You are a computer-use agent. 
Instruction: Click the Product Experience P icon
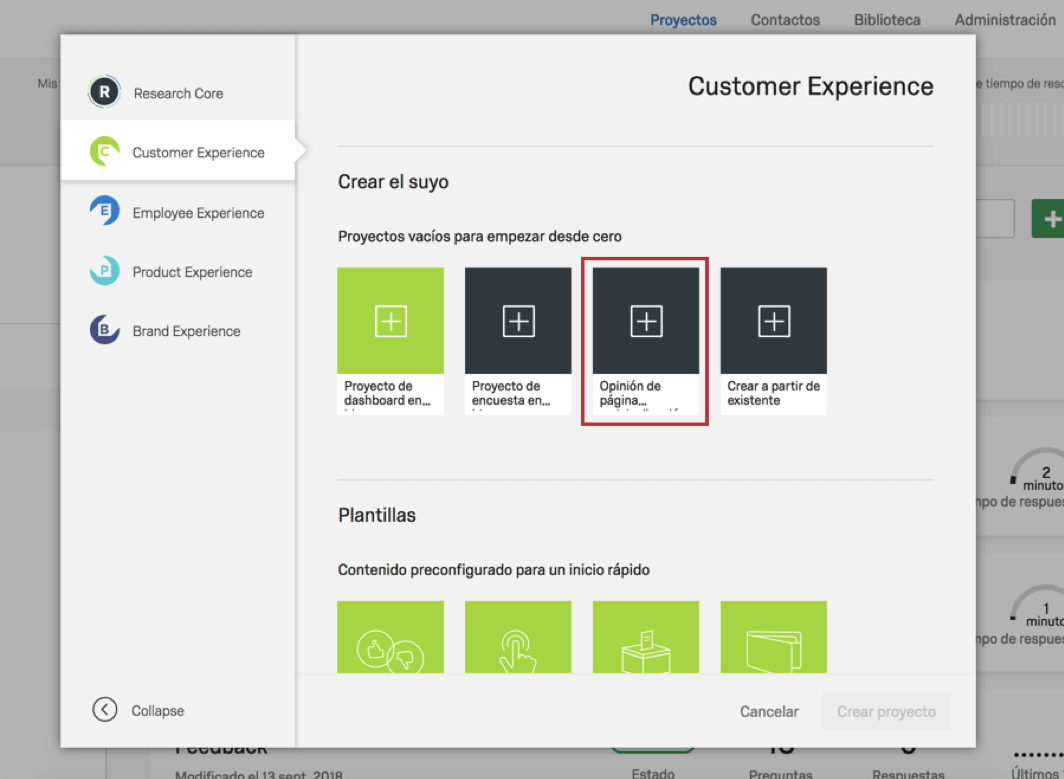click(104, 271)
